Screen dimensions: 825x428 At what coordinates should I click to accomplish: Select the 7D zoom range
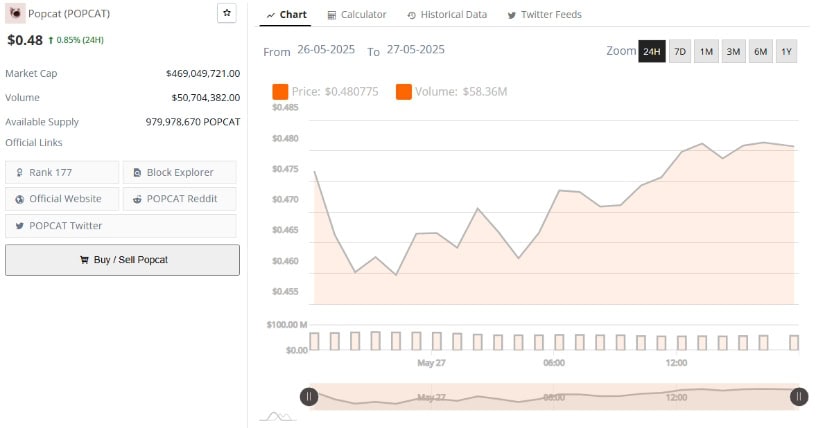pyautogui.click(x=680, y=52)
